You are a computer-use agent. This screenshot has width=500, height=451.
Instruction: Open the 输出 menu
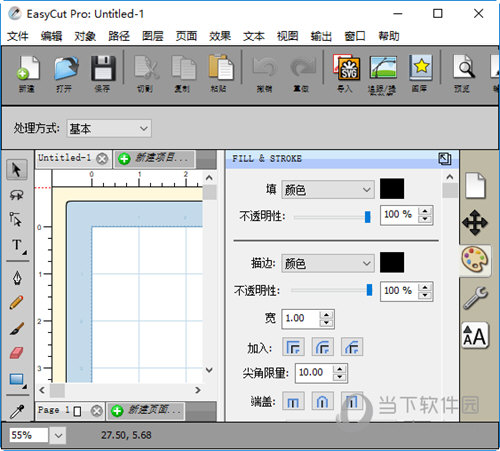pyautogui.click(x=321, y=36)
